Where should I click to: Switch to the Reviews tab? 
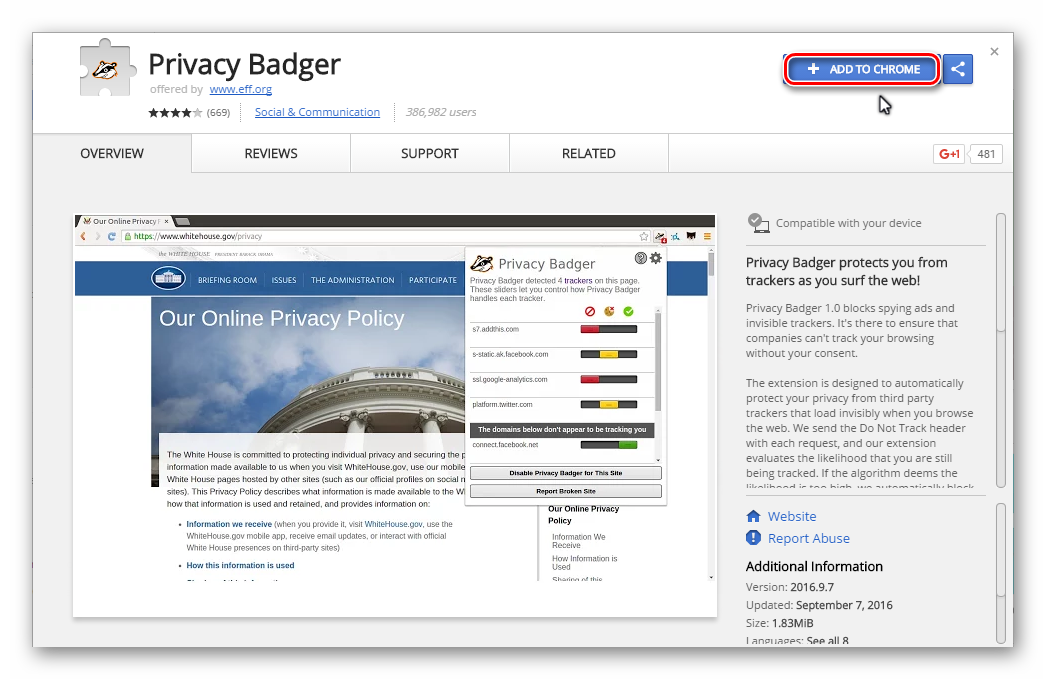(271, 153)
